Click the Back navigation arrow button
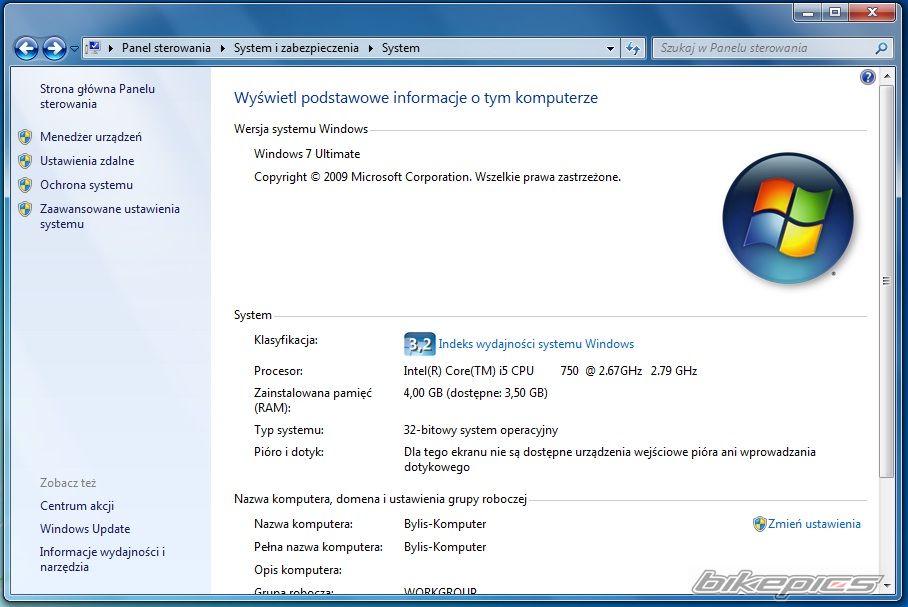908x607 pixels. pos(26,47)
